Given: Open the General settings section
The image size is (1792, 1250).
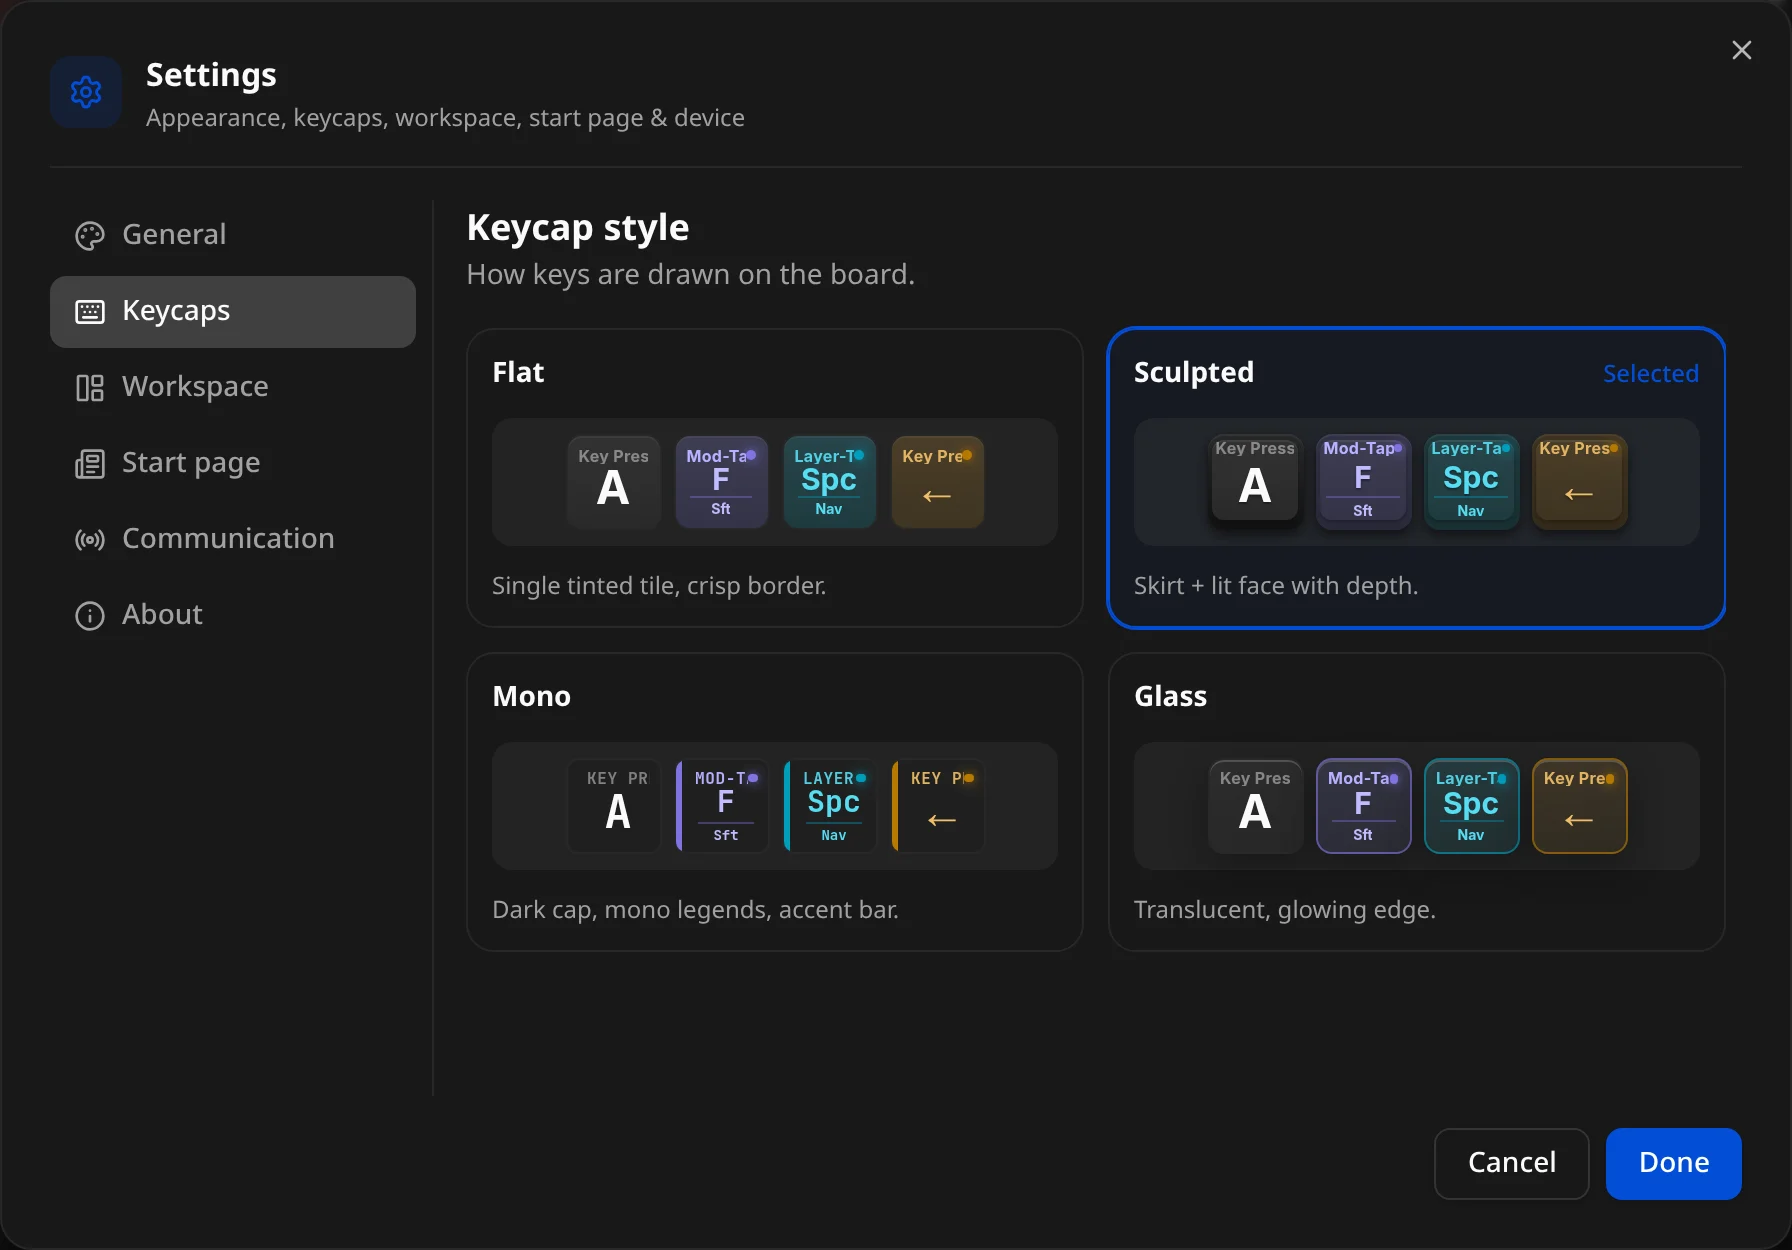Looking at the screenshot, I should click(x=233, y=235).
